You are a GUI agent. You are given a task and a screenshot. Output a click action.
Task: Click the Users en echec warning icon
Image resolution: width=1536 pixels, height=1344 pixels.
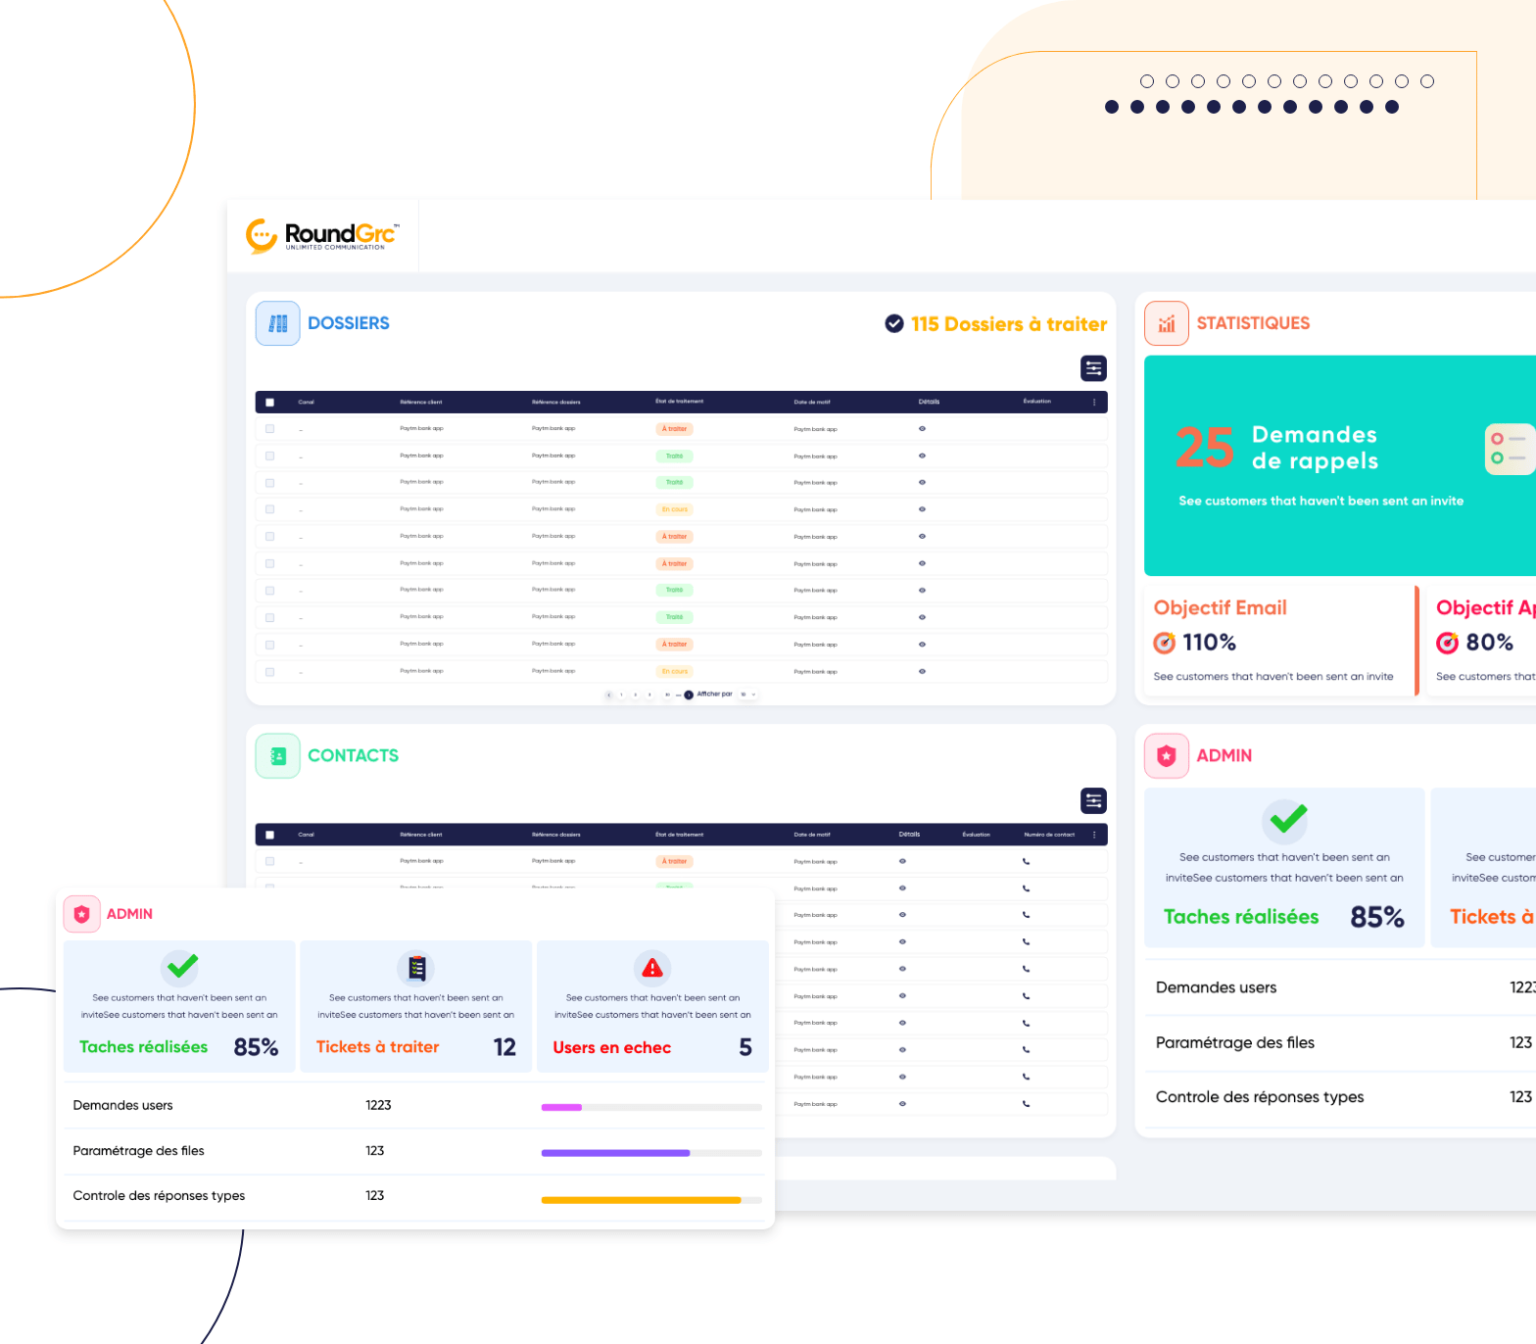[x=652, y=968]
